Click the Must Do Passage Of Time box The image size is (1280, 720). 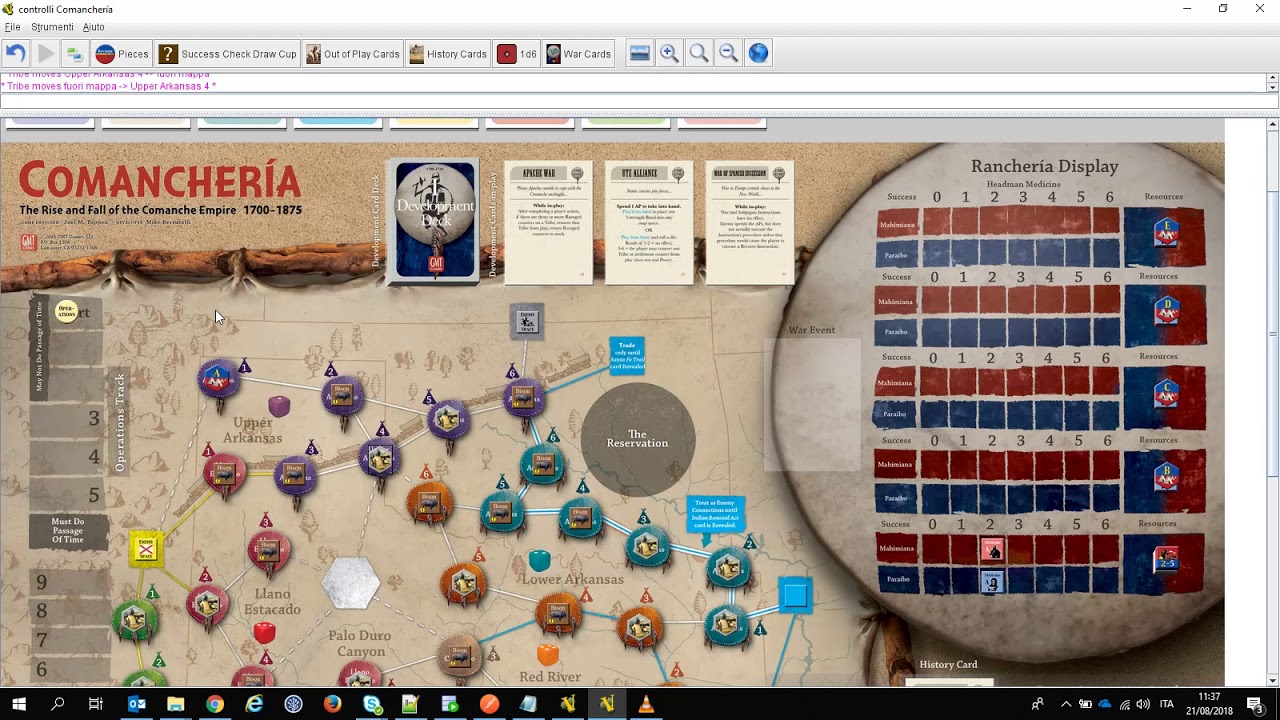coord(68,531)
